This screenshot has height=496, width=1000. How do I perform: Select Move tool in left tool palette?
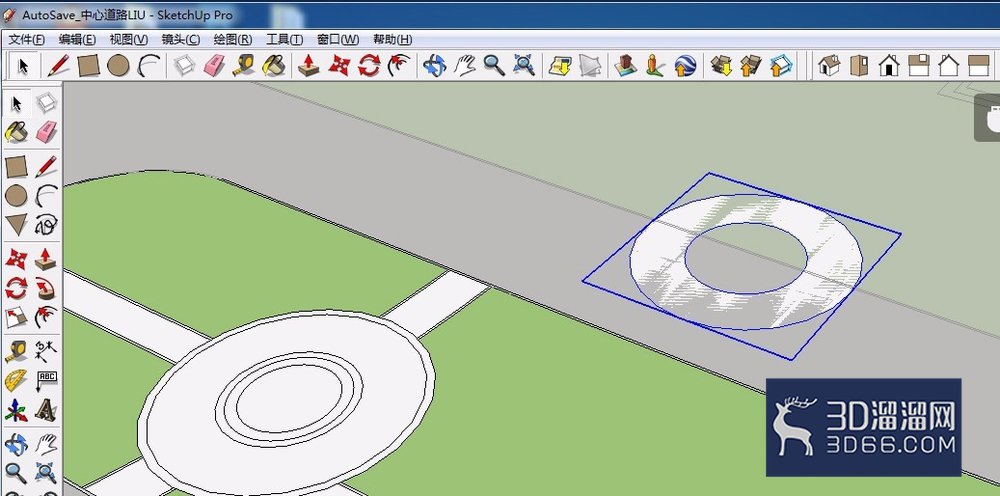[16, 259]
